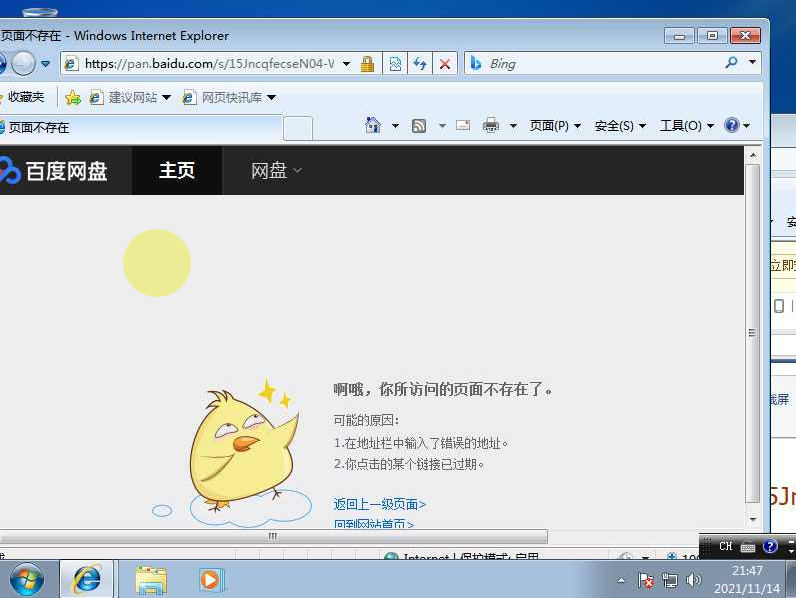Select the 主页 tab in Baidu header

[177, 171]
